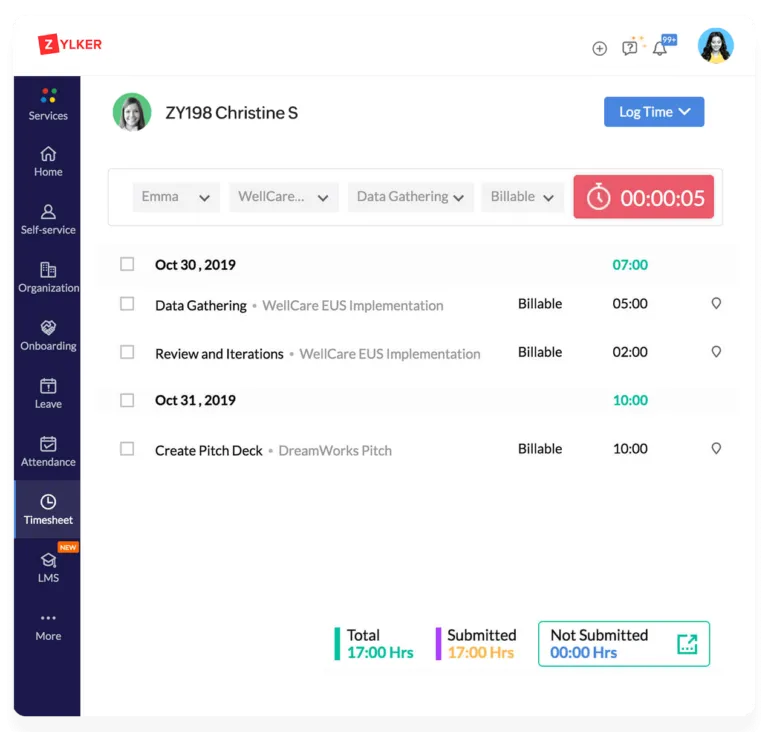Image resolution: width=768 pixels, height=732 pixels.
Task: Click location pin for Create Pitch Deck
Action: [716, 449]
